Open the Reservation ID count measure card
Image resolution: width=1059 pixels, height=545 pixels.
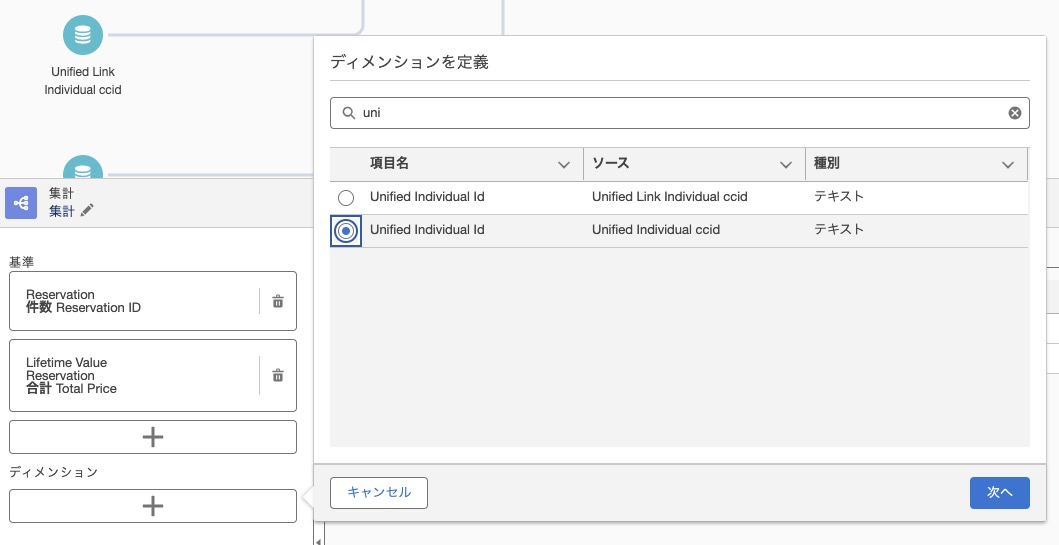coord(153,301)
